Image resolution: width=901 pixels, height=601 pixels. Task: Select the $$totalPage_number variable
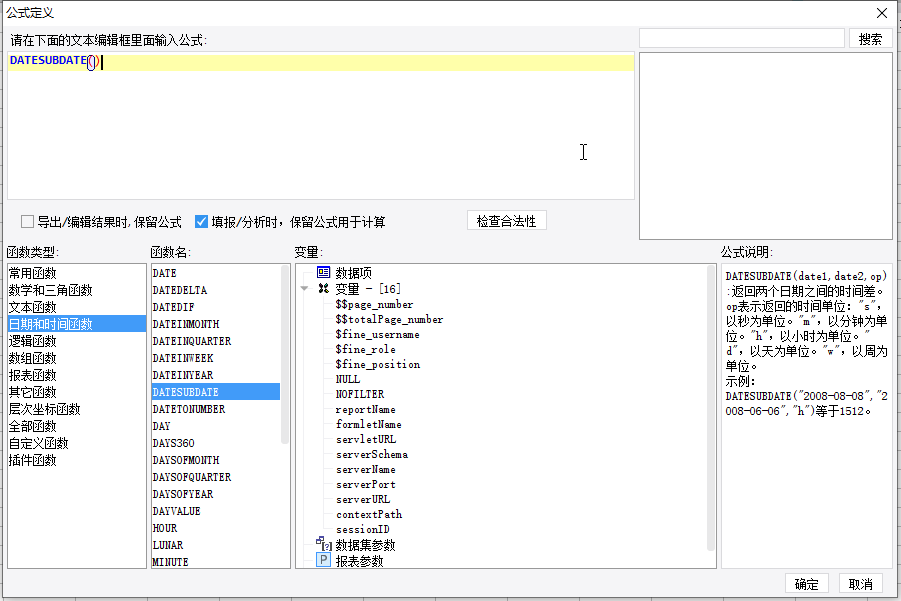click(x=389, y=319)
